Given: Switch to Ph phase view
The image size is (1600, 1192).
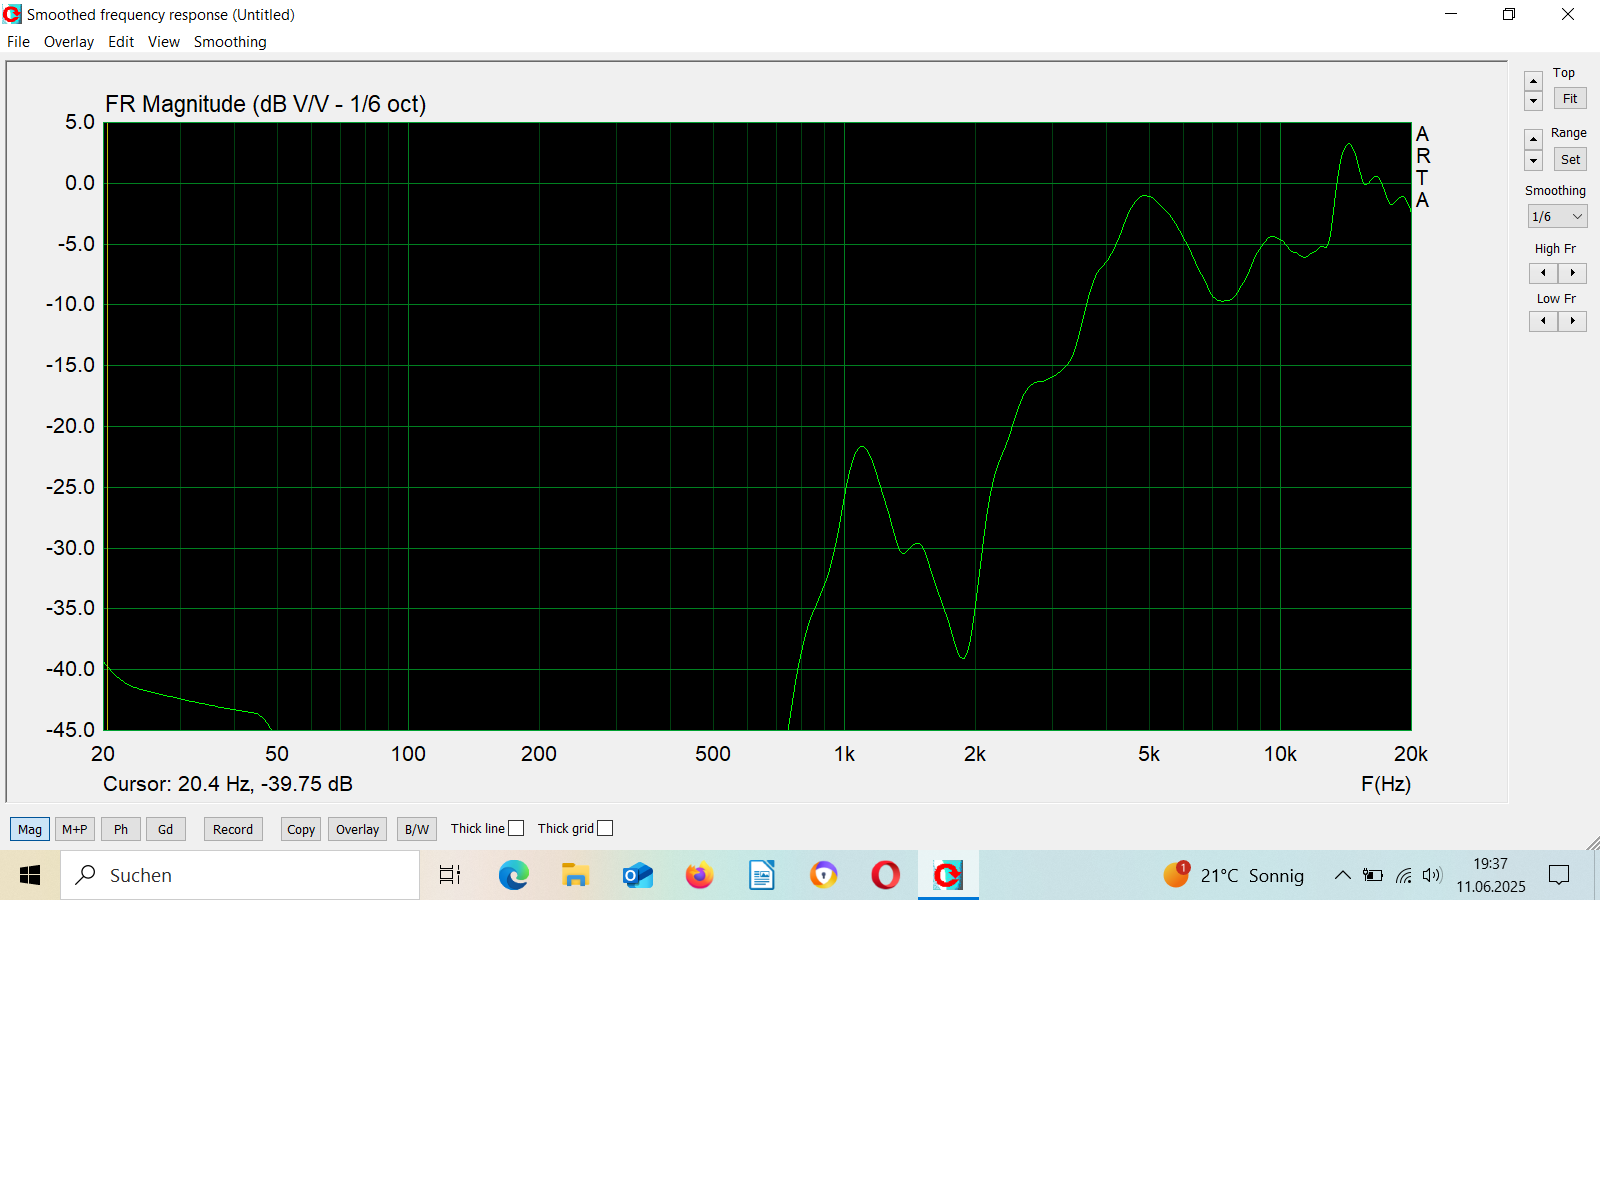Looking at the screenshot, I should tap(121, 829).
